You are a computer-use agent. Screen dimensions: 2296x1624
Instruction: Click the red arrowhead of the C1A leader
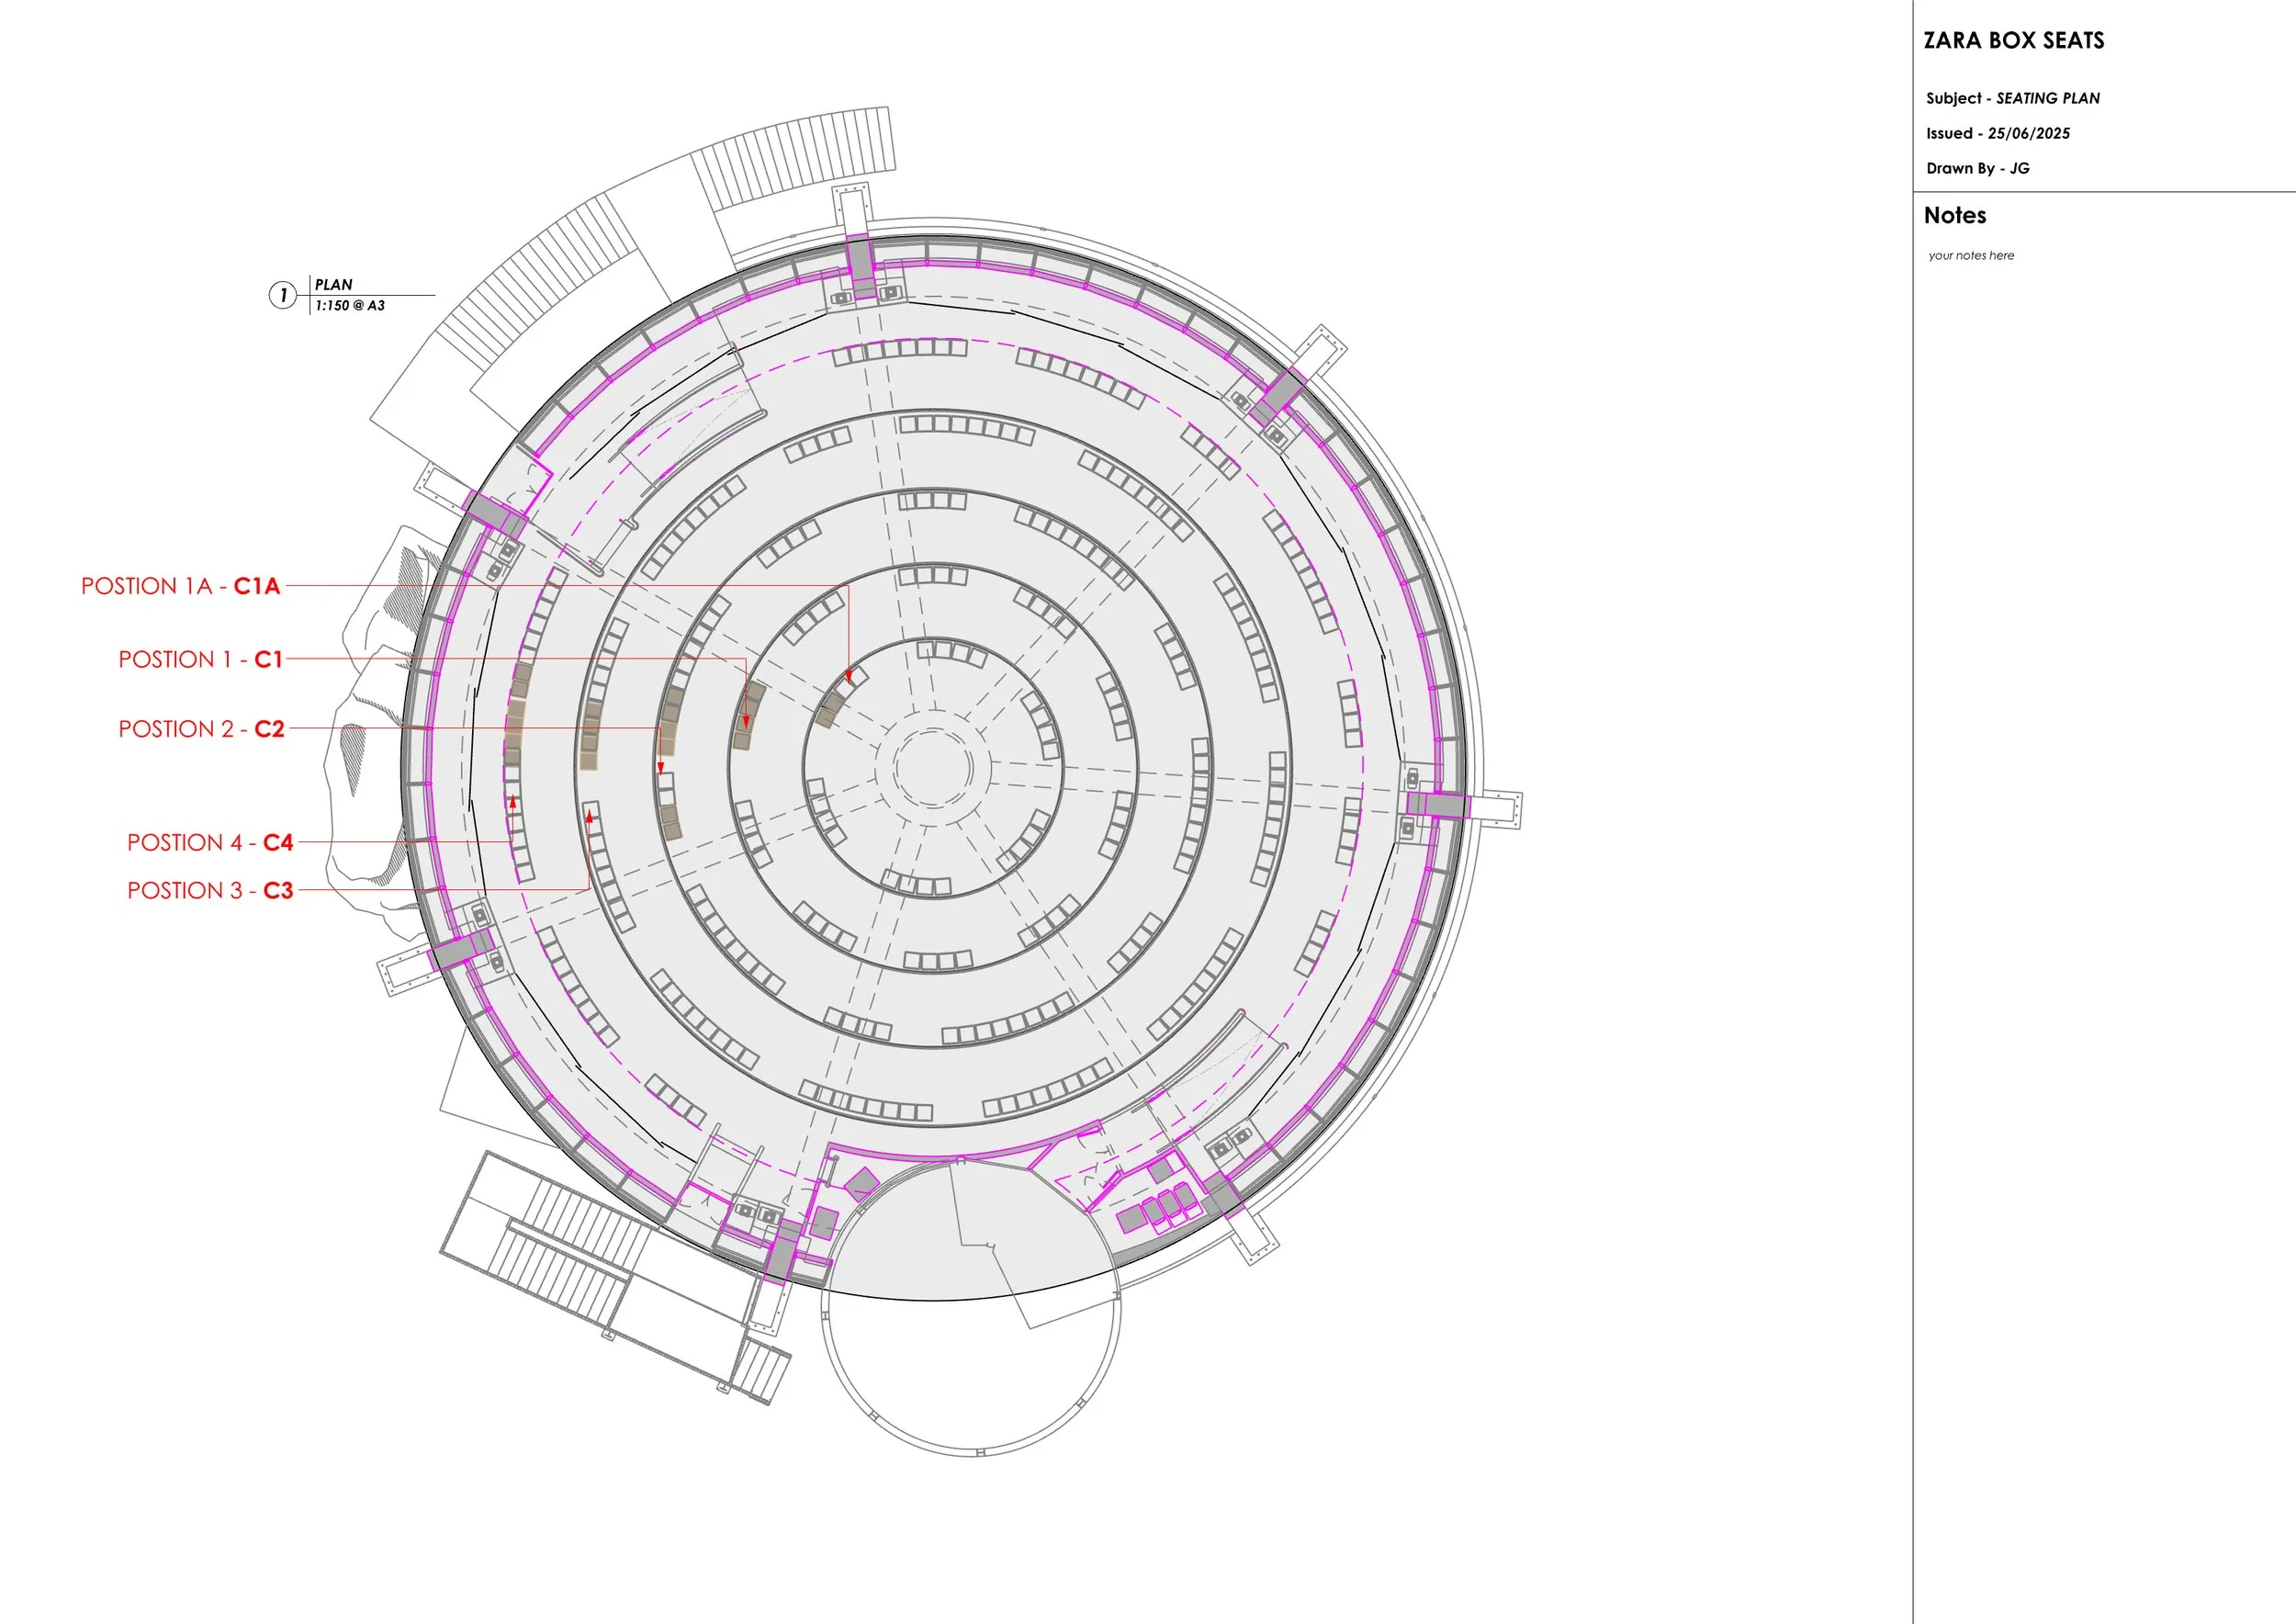coord(849,676)
